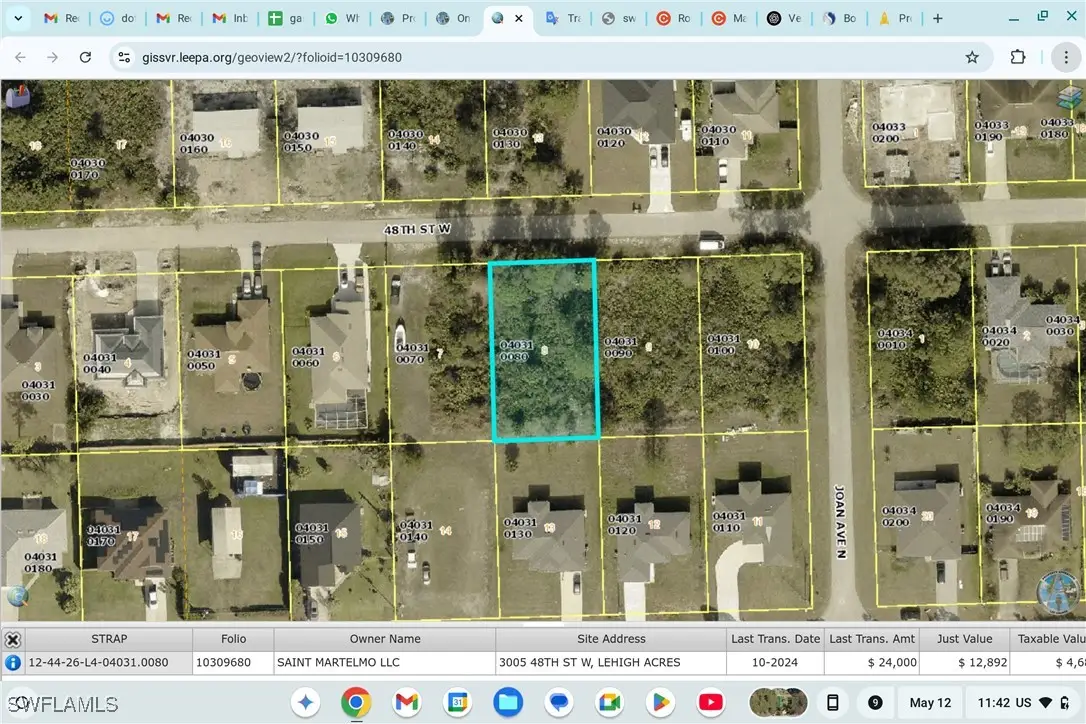1086x724 pixels.
Task: Click the compass rose control on the map
Action: [1059, 592]
